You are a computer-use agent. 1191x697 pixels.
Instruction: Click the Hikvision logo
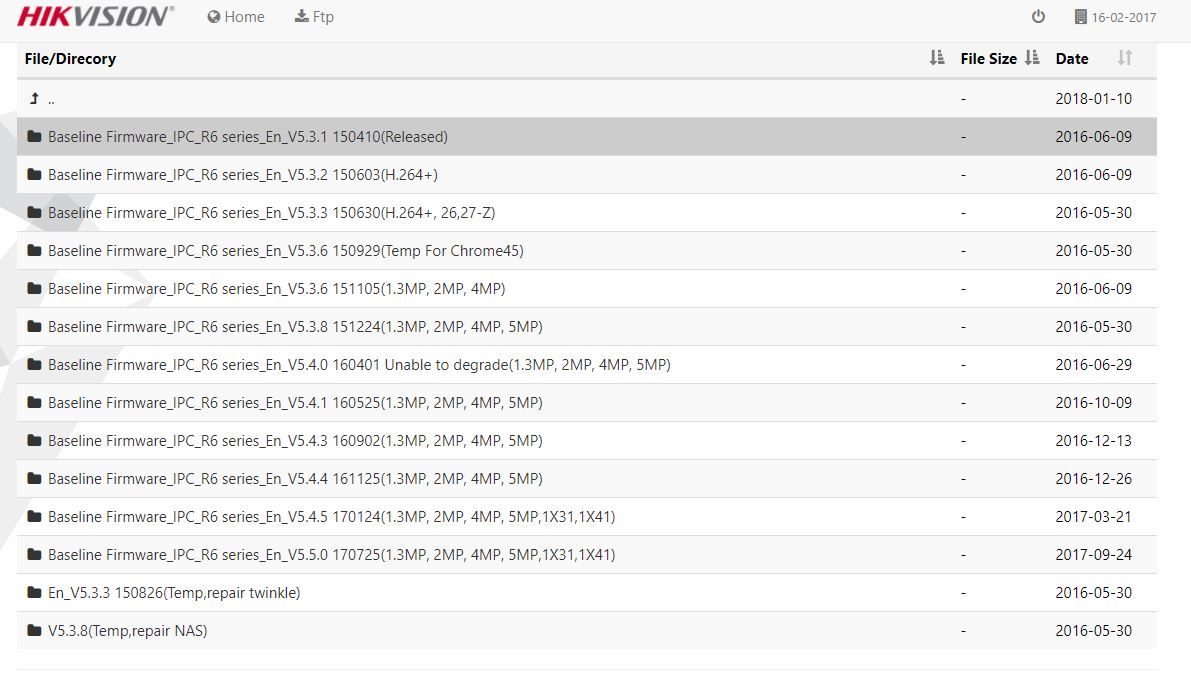click(x=95, y=17)
